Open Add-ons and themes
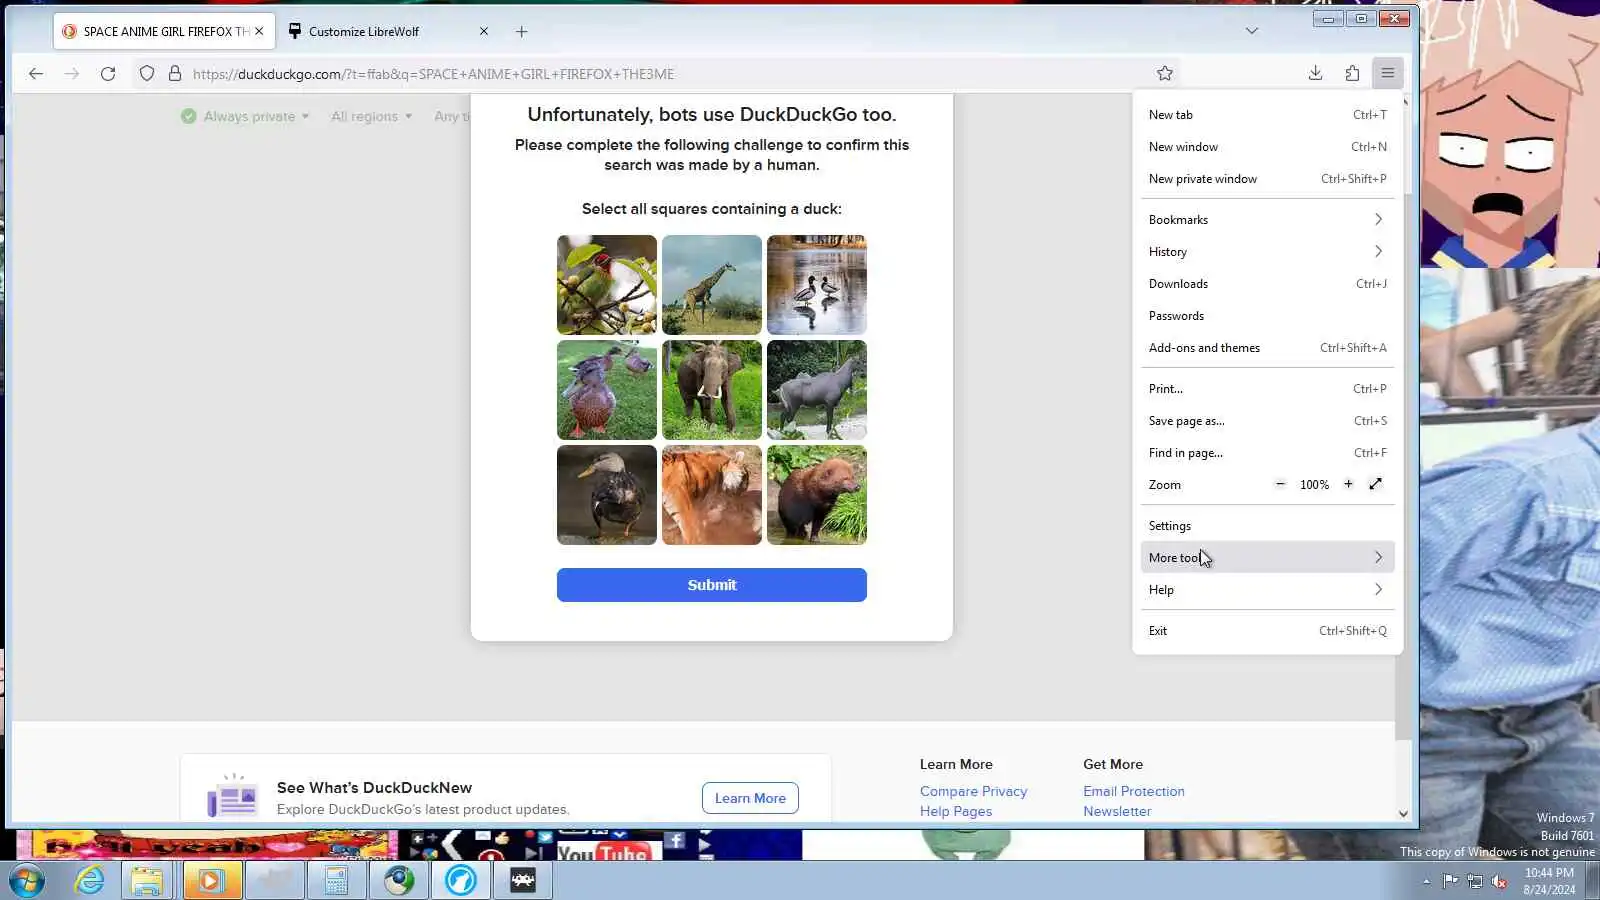1600x900 pixels. (x=1268, y=348)
